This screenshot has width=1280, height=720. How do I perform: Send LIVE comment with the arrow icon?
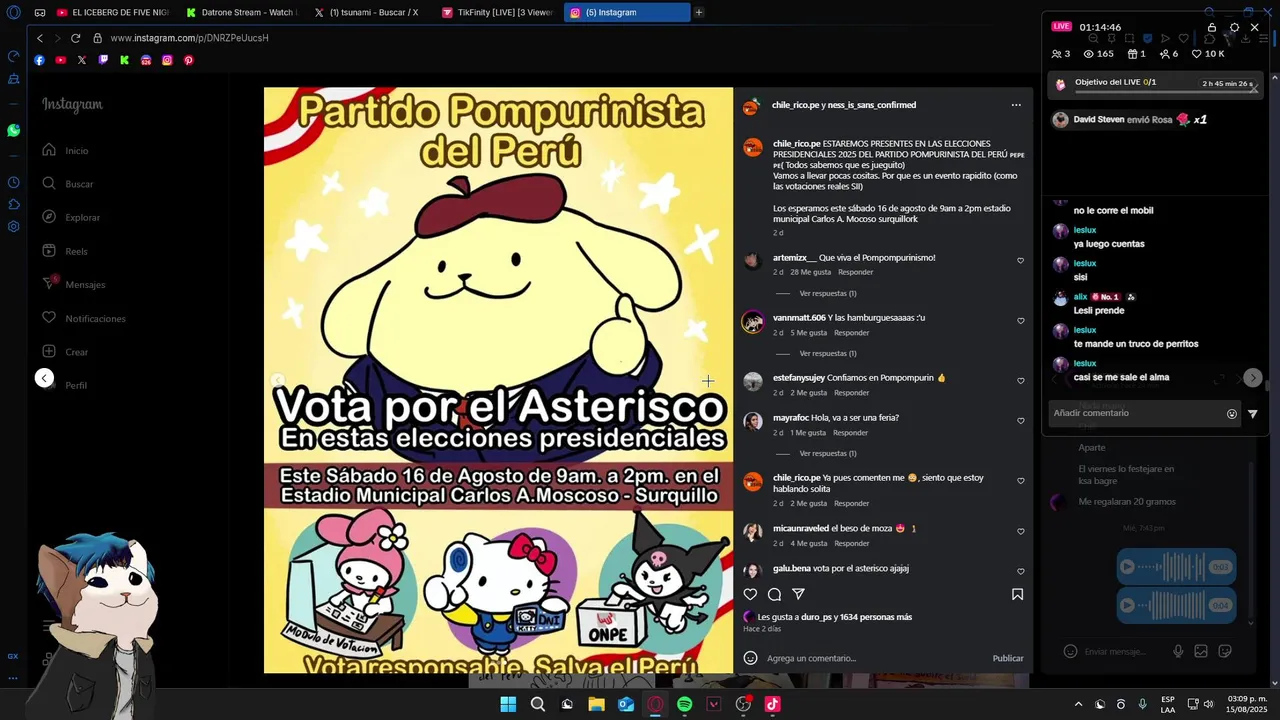point(1253,413)
